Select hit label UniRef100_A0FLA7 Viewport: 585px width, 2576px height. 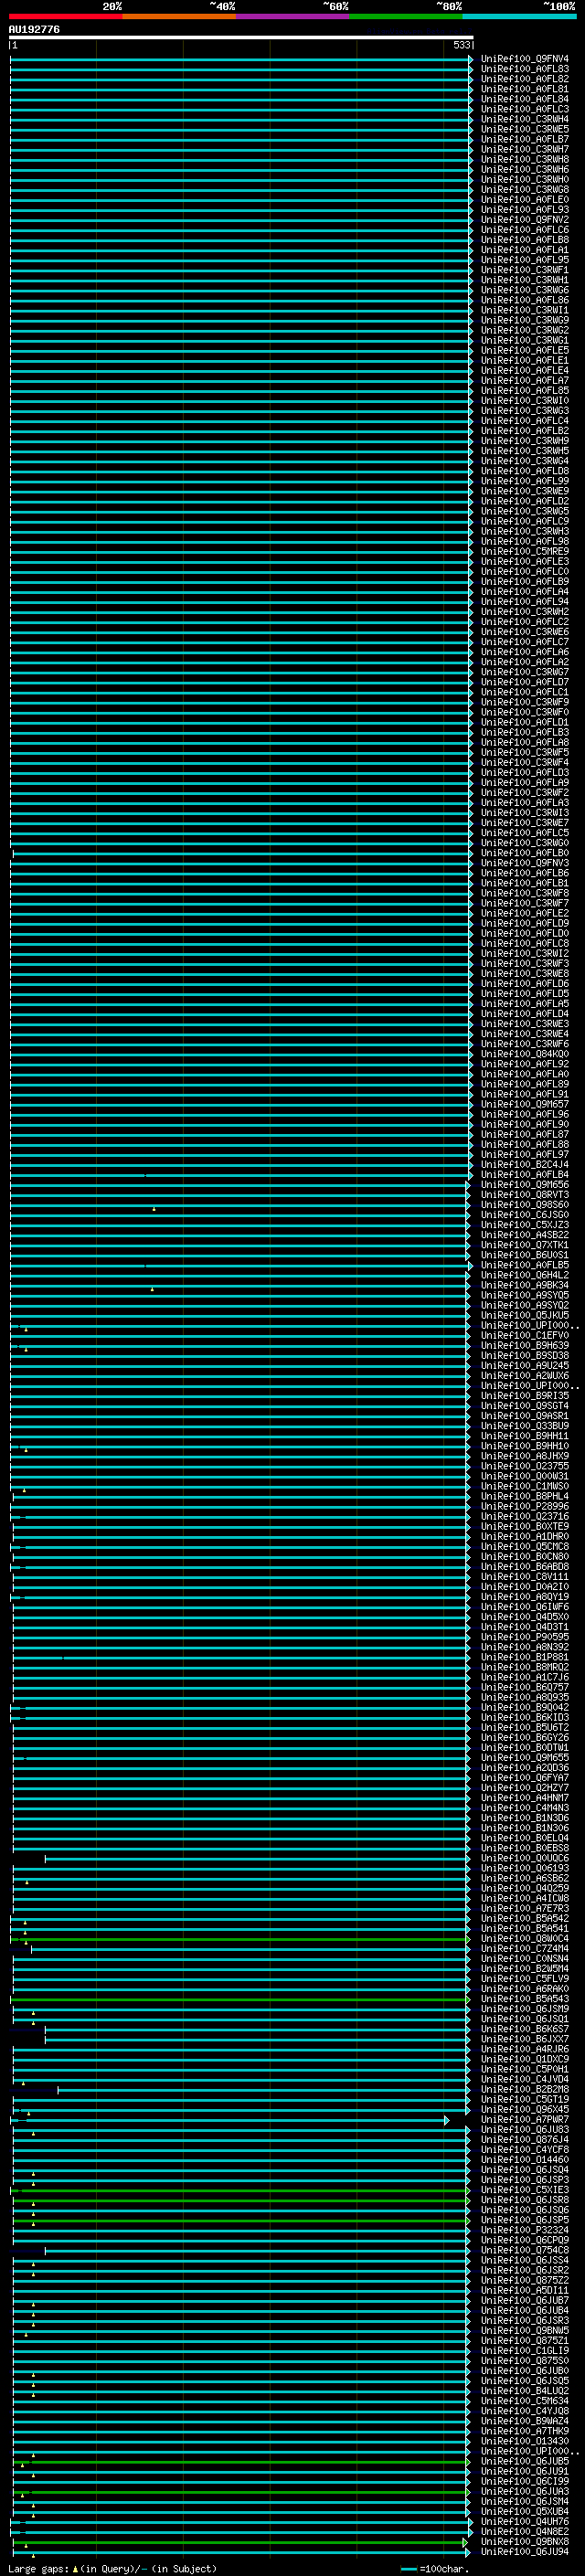point(525,380)
